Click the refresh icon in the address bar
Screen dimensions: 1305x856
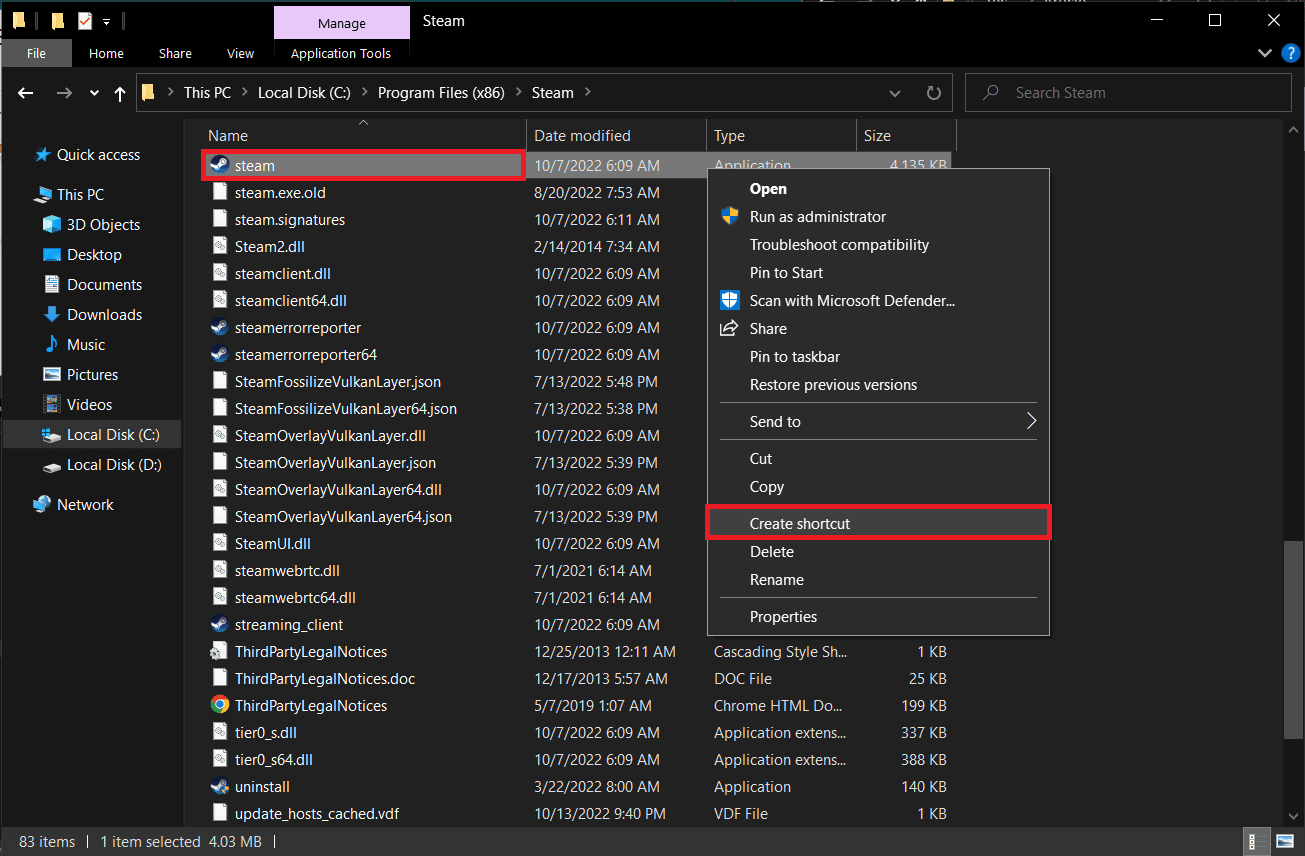[933, 92]
